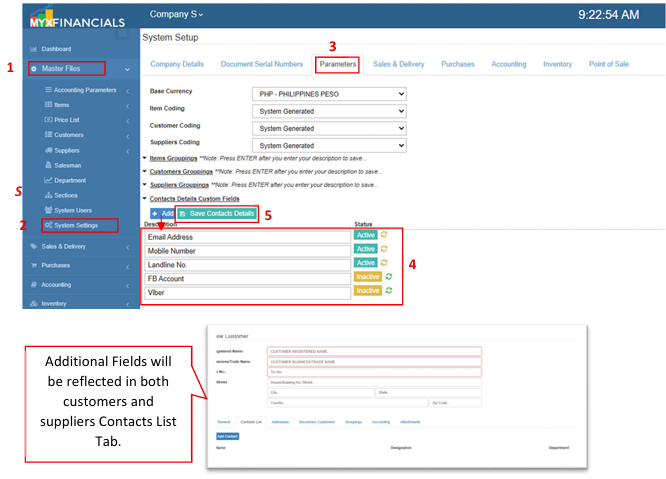Open the Company S dropdown in header
666x479 pixels.
coord(176,14)
